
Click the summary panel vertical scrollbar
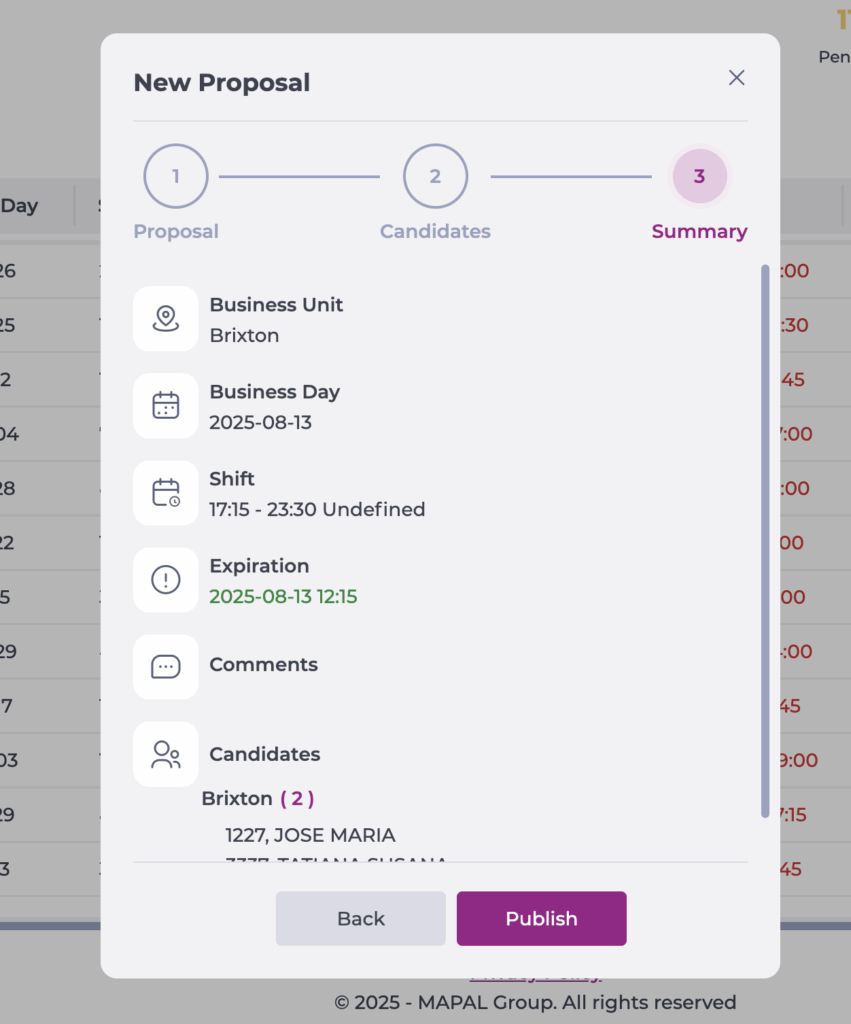(x=765, y=540)
